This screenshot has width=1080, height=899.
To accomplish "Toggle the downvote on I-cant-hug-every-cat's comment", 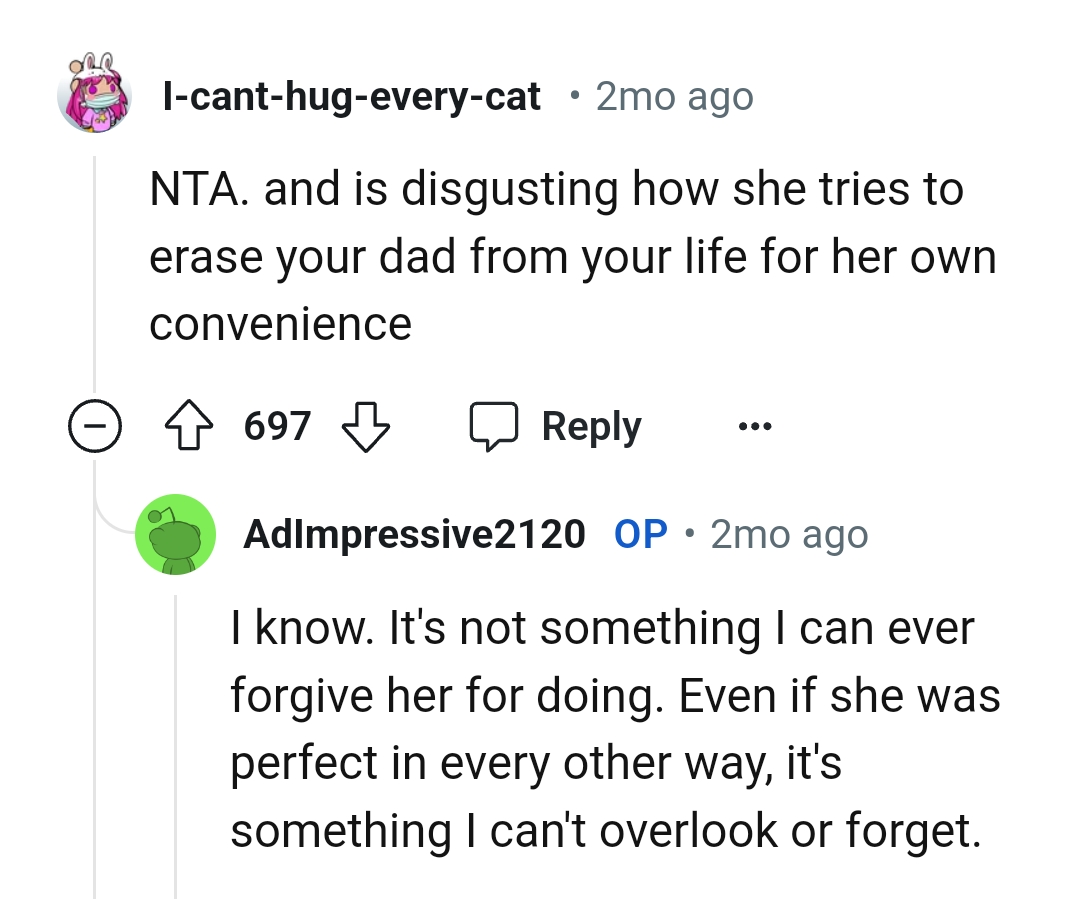I will (364, 425).
